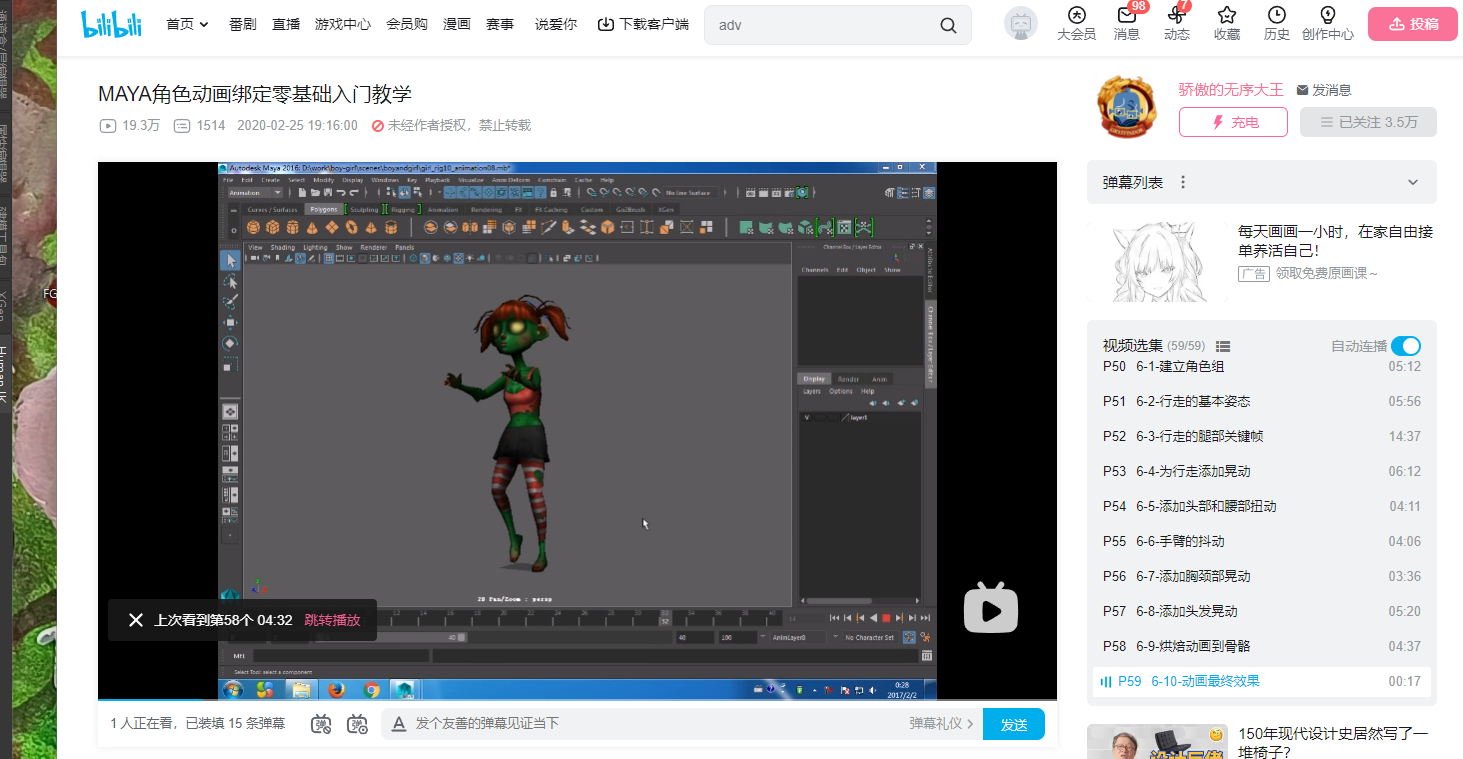
Task: Play P52 6-3-行走的腿部关键帧
Action: (x=1262, y=436)
